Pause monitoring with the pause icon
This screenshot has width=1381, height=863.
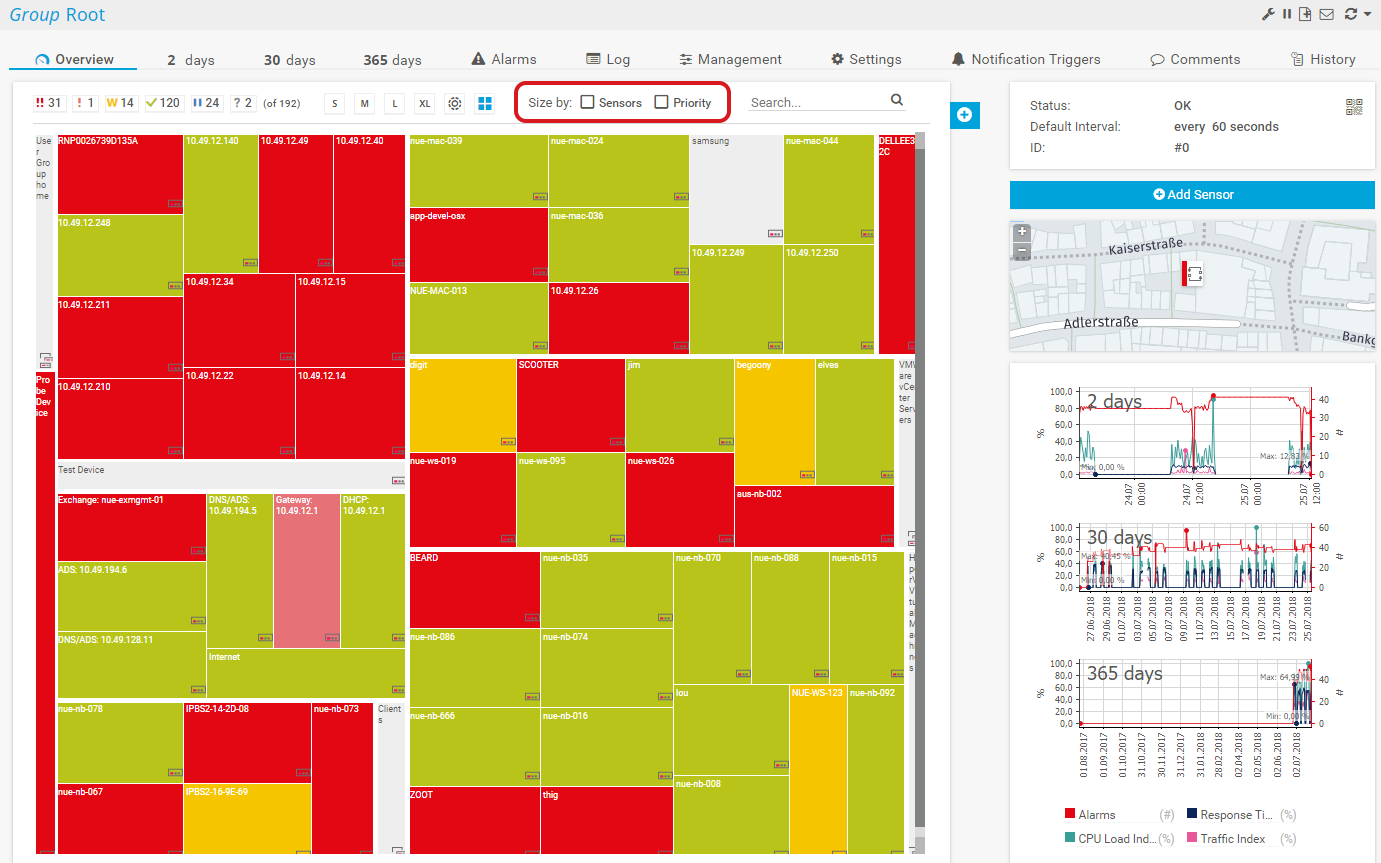1288,14
